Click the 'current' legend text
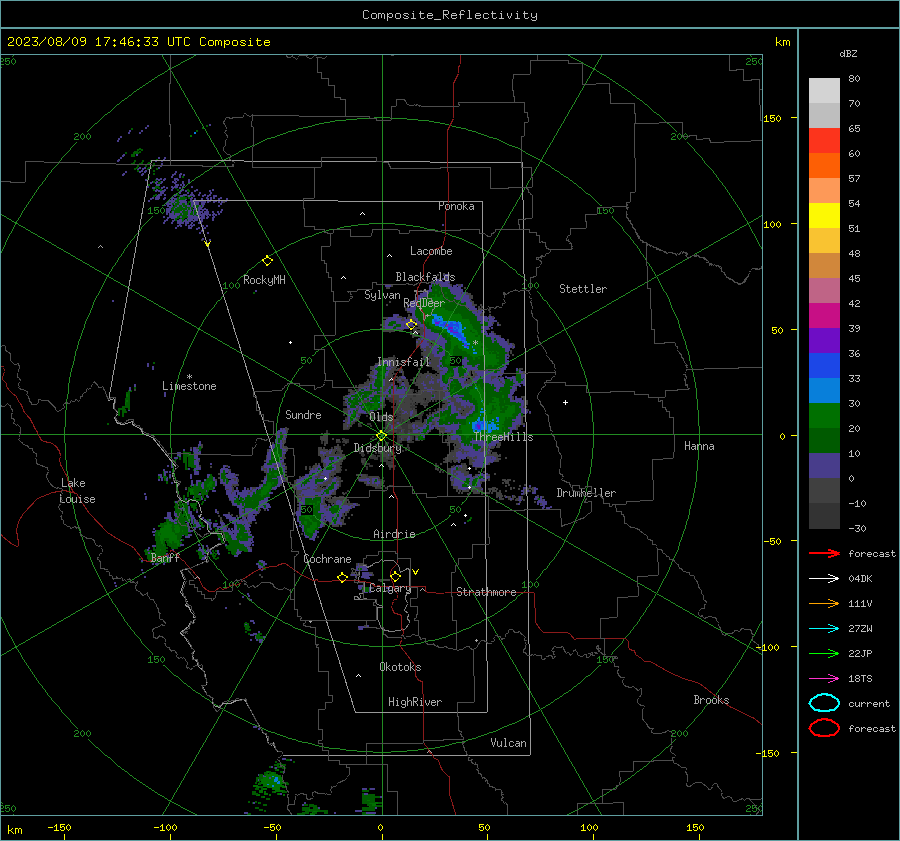This screenshot has height=841, width=900. click(x=869, y=704)
